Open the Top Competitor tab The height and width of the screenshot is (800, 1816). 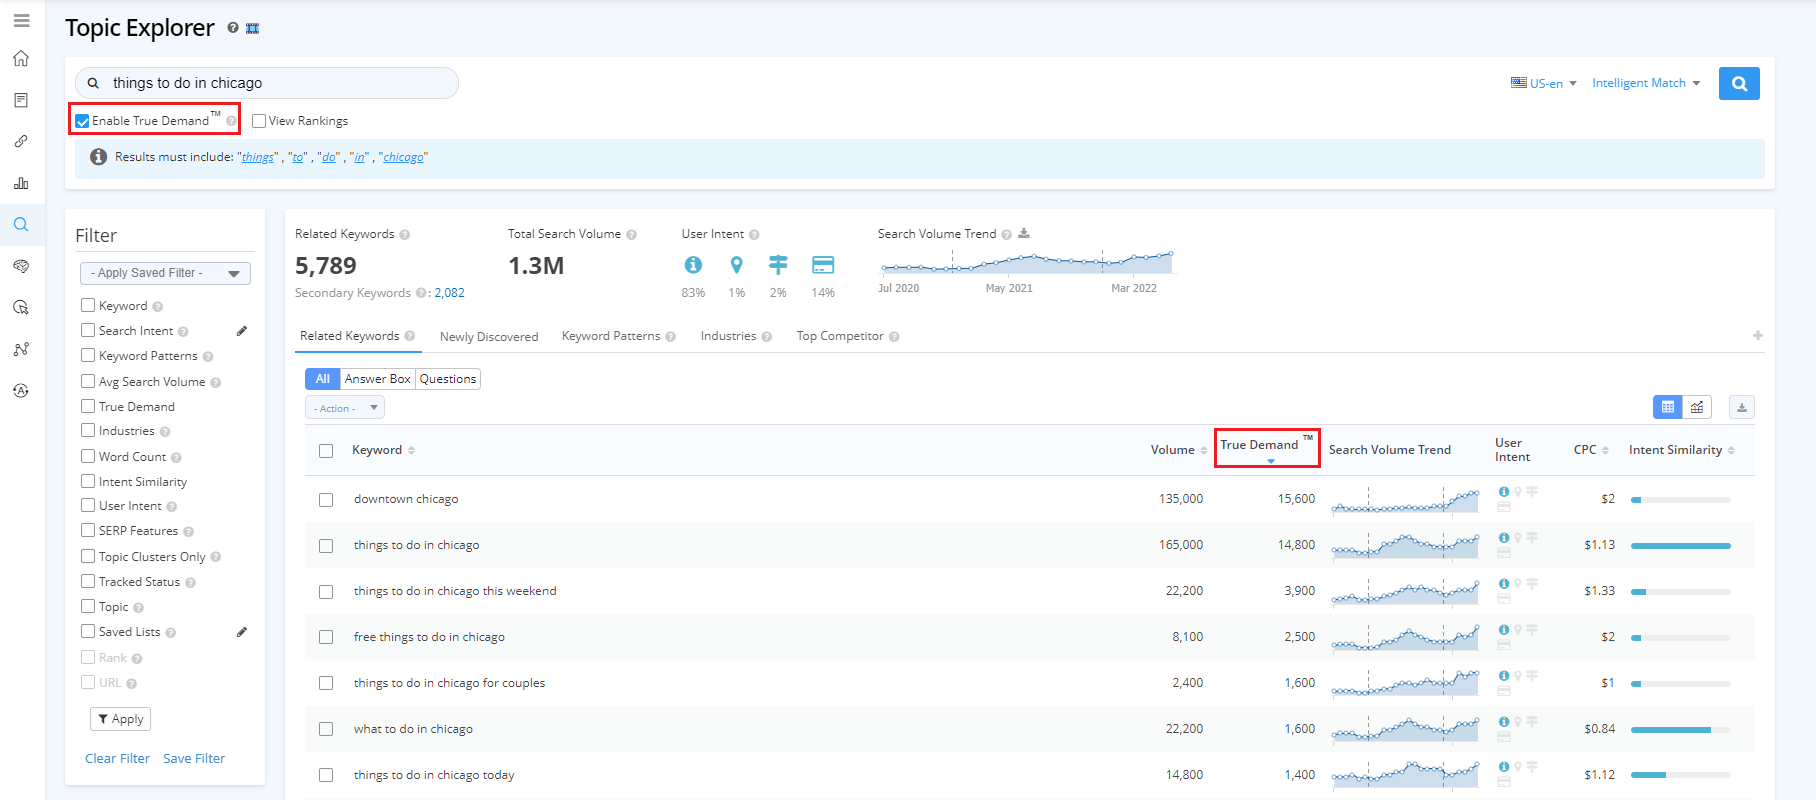840,336
